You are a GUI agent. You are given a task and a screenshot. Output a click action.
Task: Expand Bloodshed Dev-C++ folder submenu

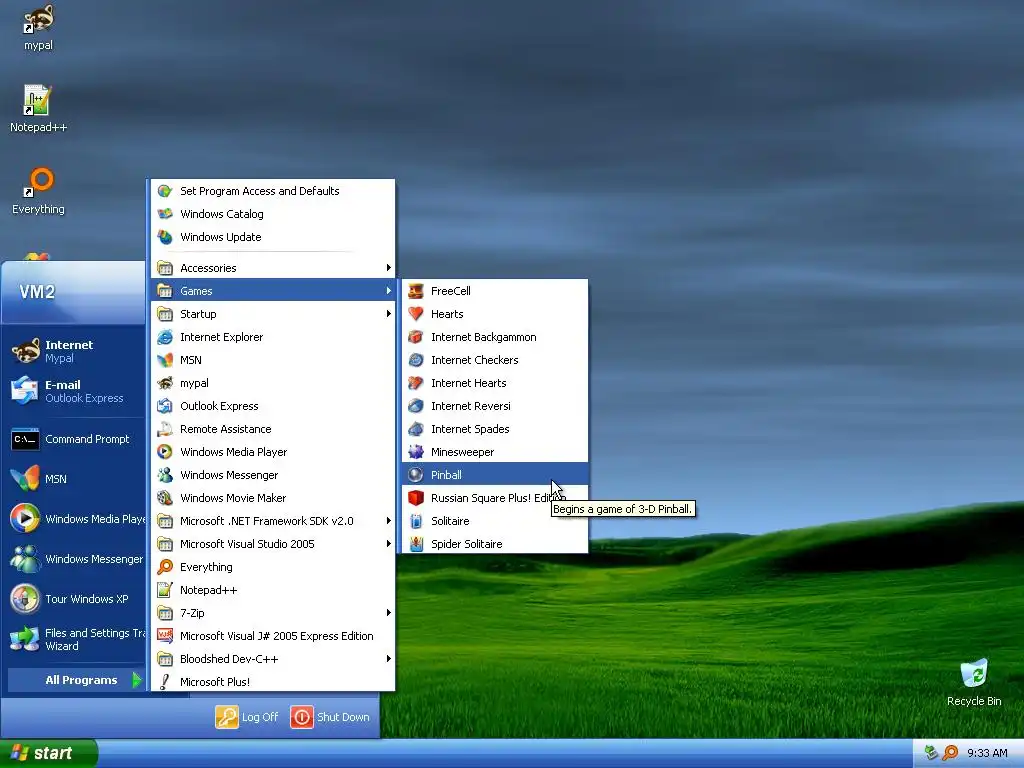(x=273, y=658)
